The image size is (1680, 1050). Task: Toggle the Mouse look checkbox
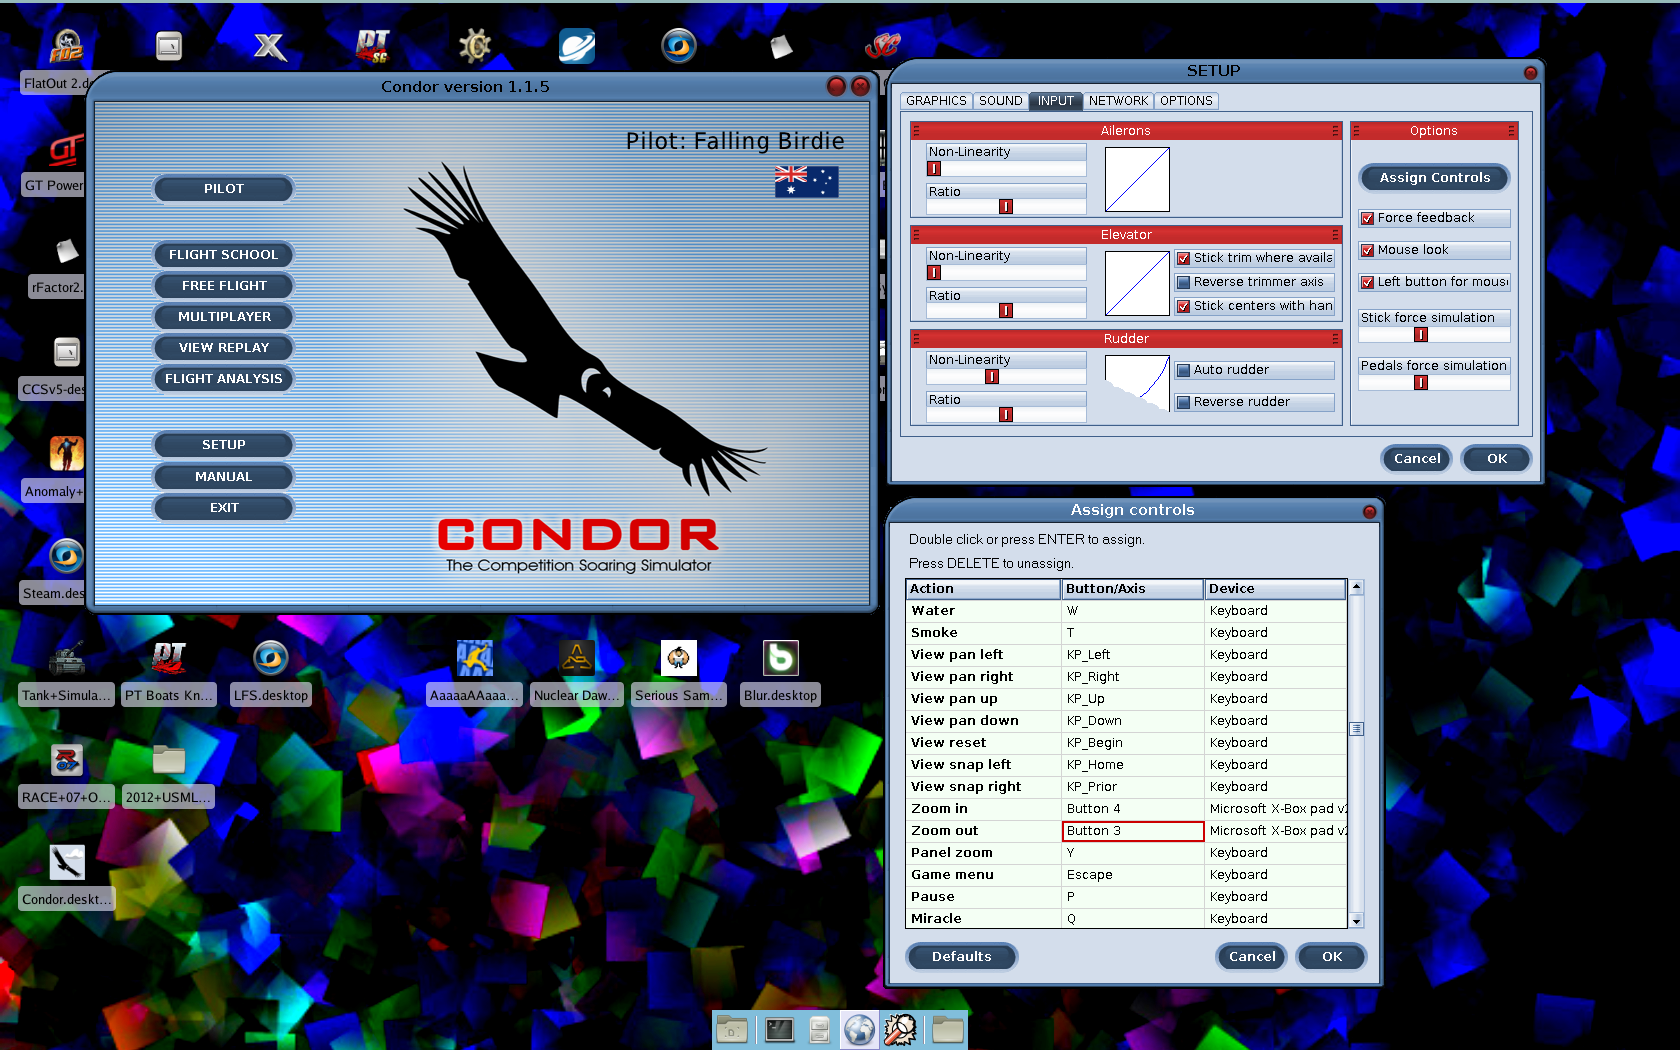coord(1367,250)
